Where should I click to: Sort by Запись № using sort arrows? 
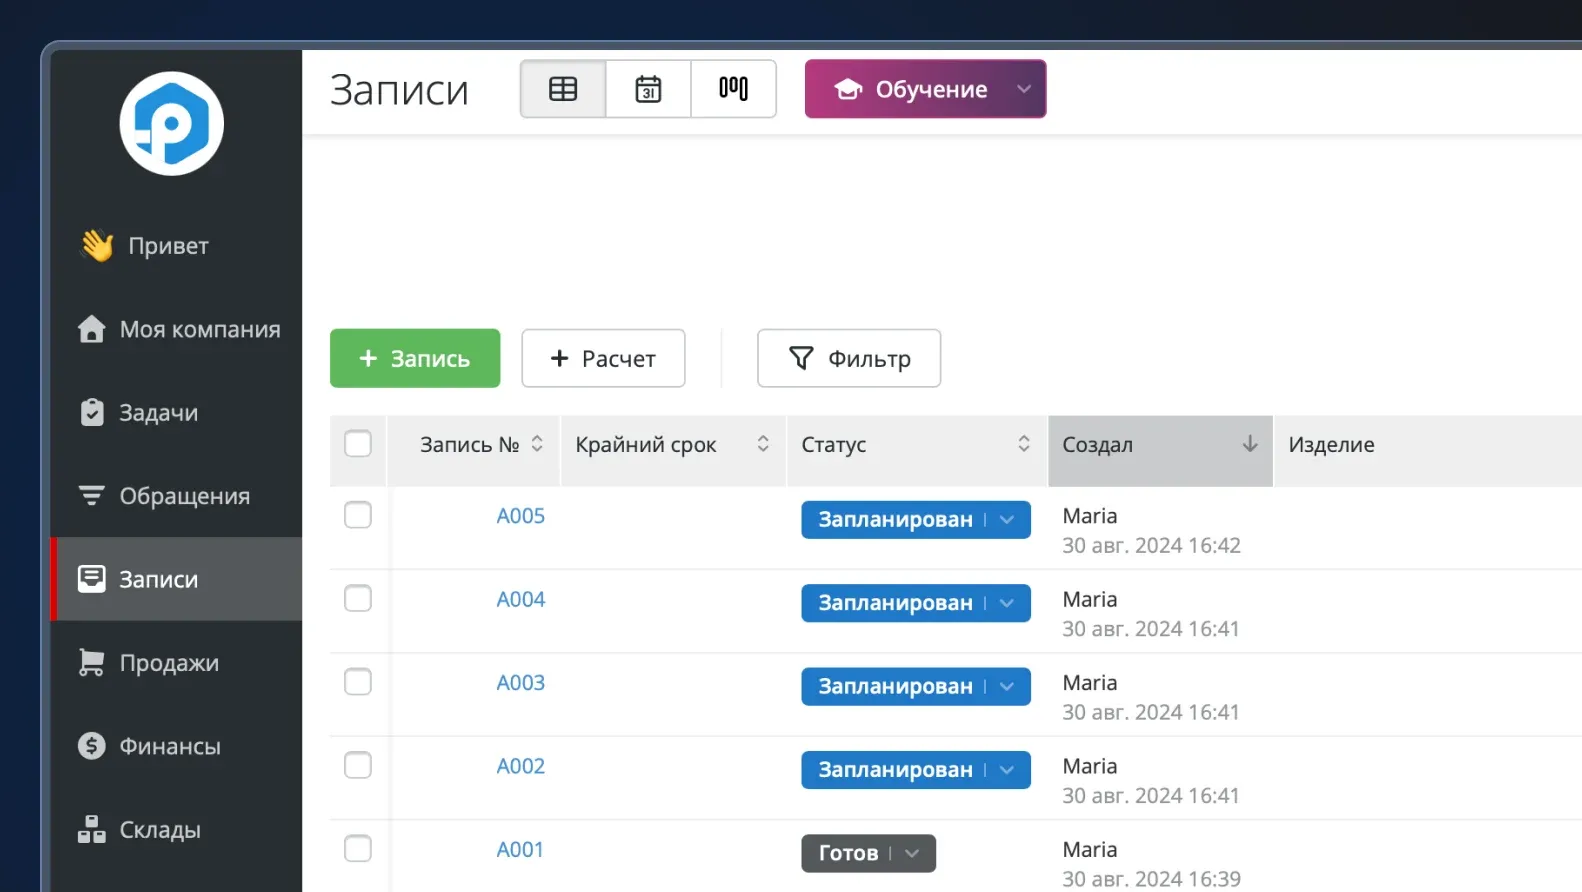[537, 443]
